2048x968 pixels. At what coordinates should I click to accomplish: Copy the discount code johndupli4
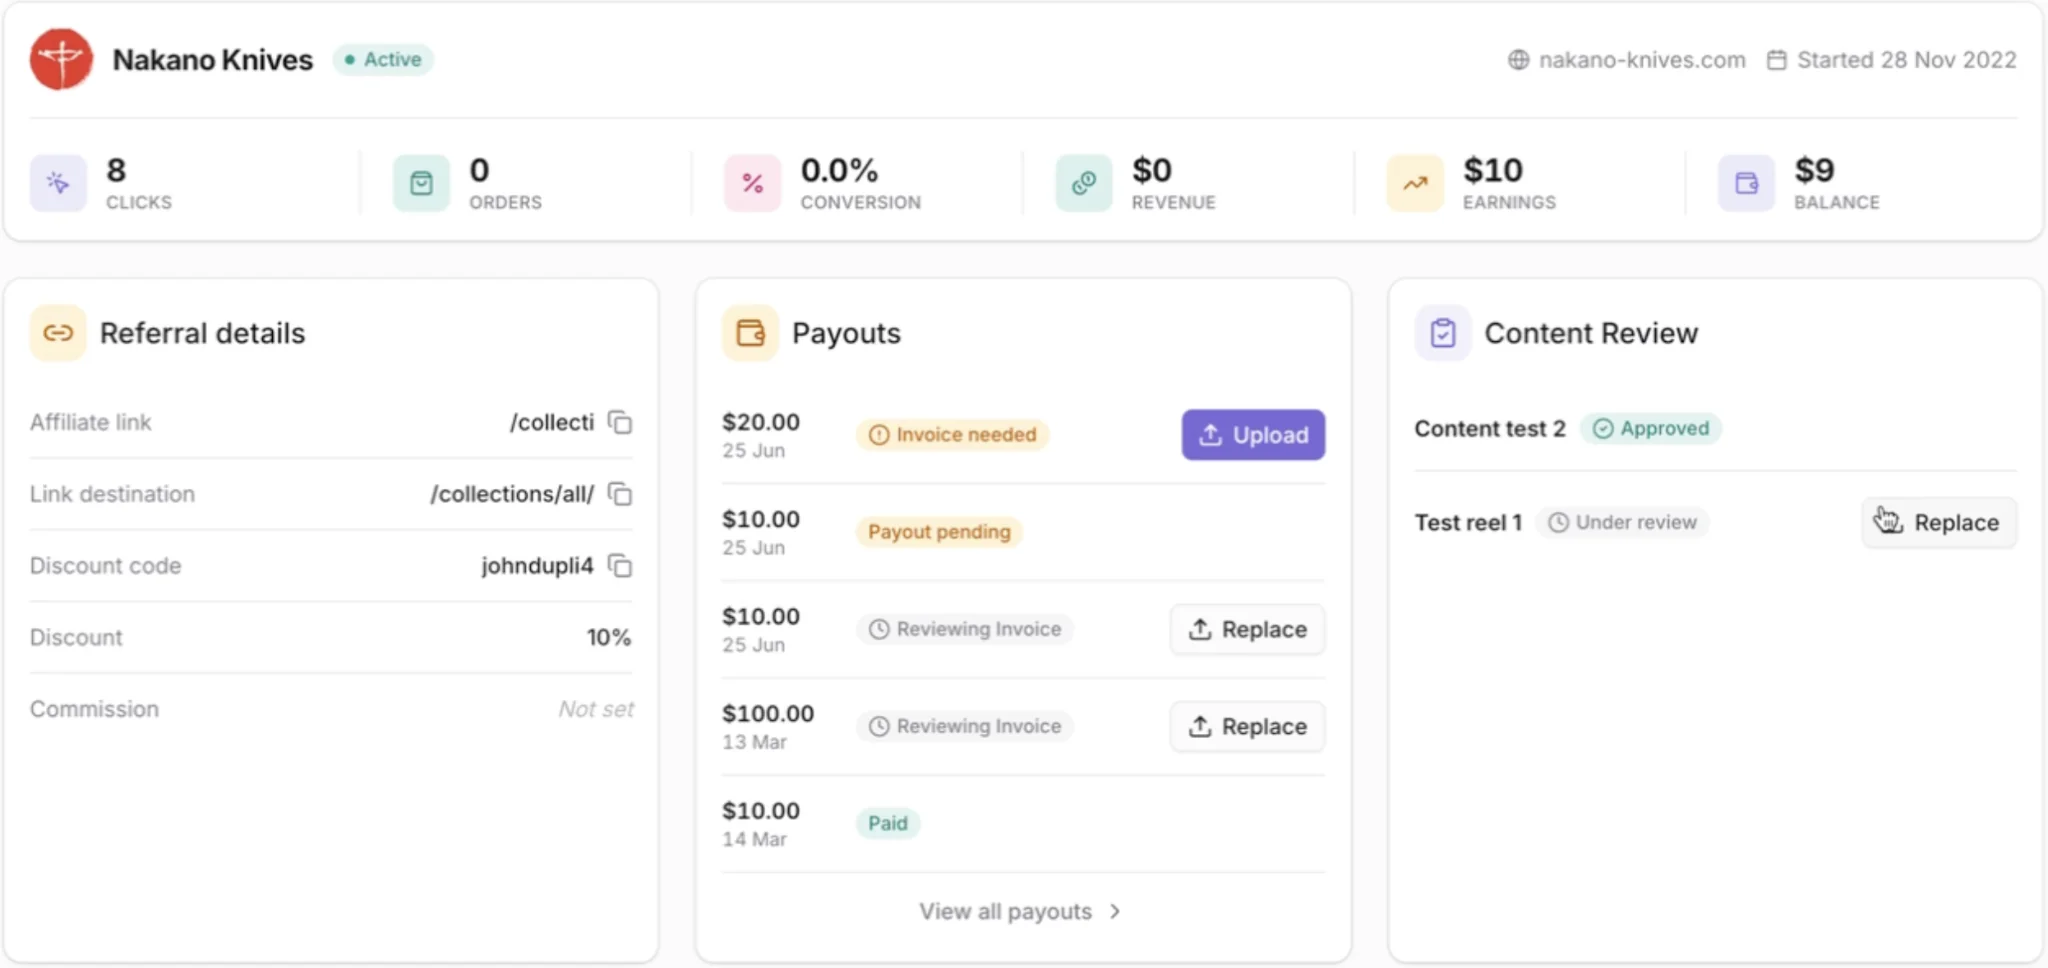click(620, 566)
